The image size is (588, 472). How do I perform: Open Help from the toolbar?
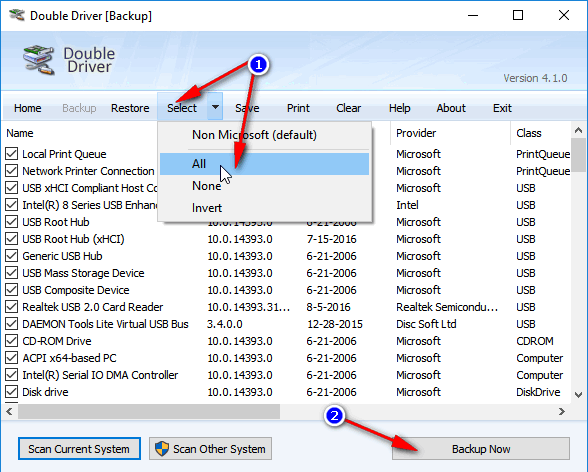tap(399, 108)
